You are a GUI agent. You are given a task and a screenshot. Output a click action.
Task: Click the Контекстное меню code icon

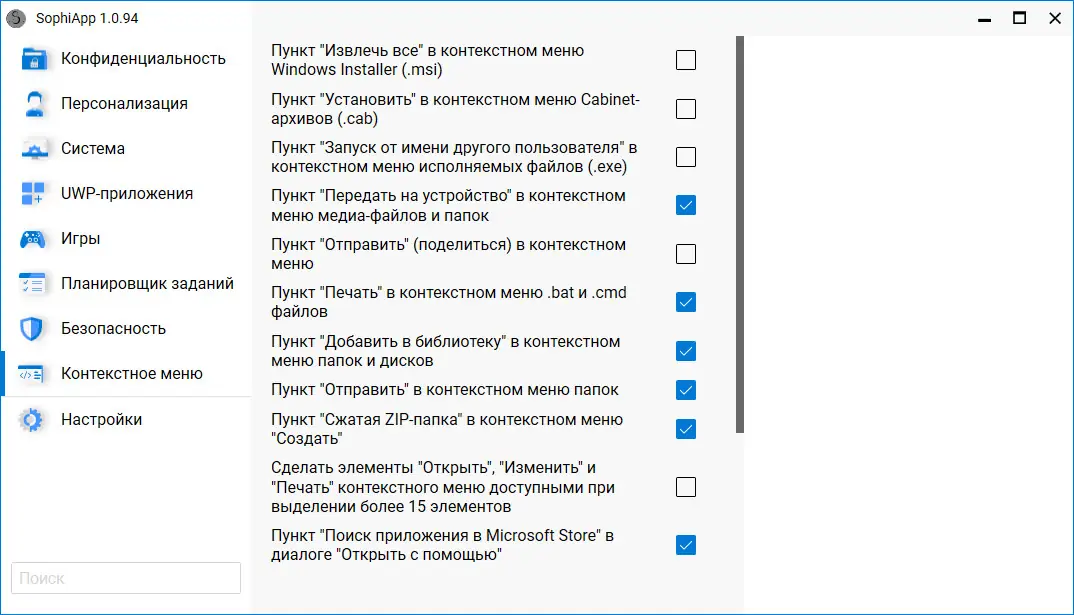tap(31, 374)
